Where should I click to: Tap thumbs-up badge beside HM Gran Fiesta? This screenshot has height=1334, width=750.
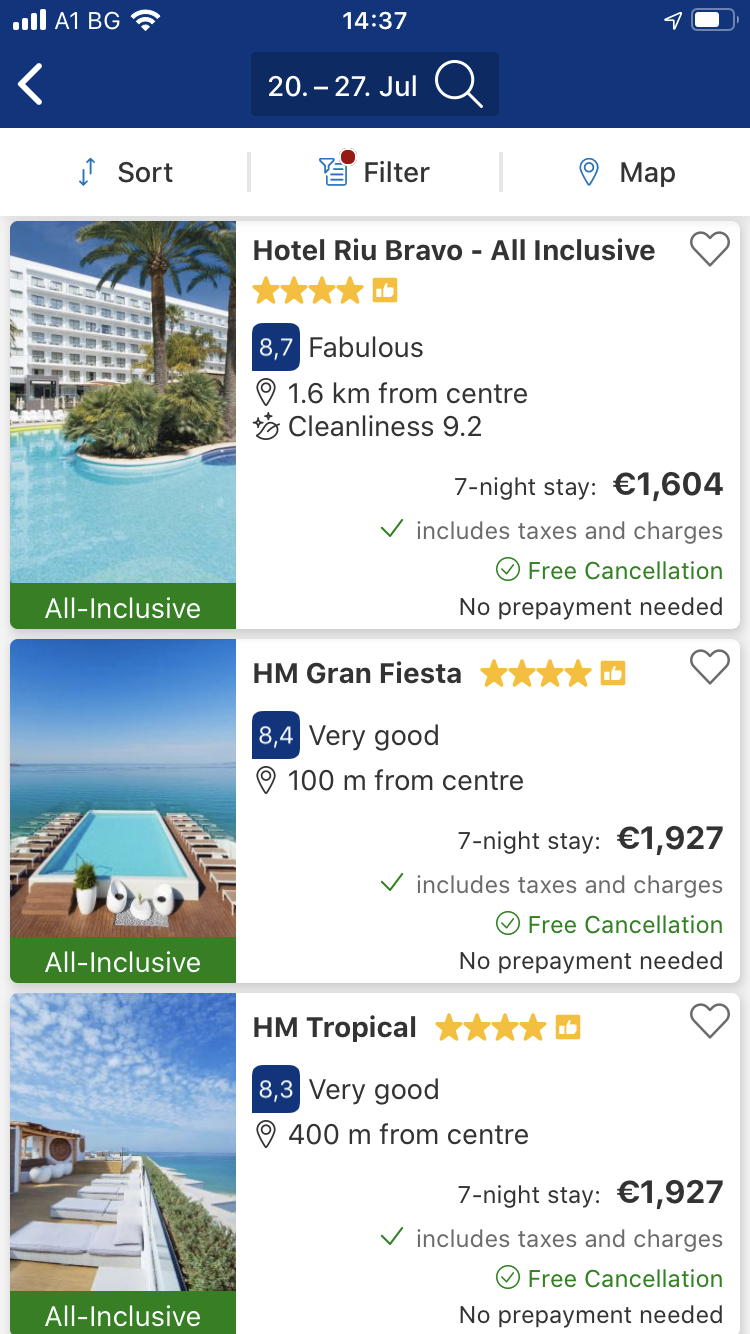613,674
